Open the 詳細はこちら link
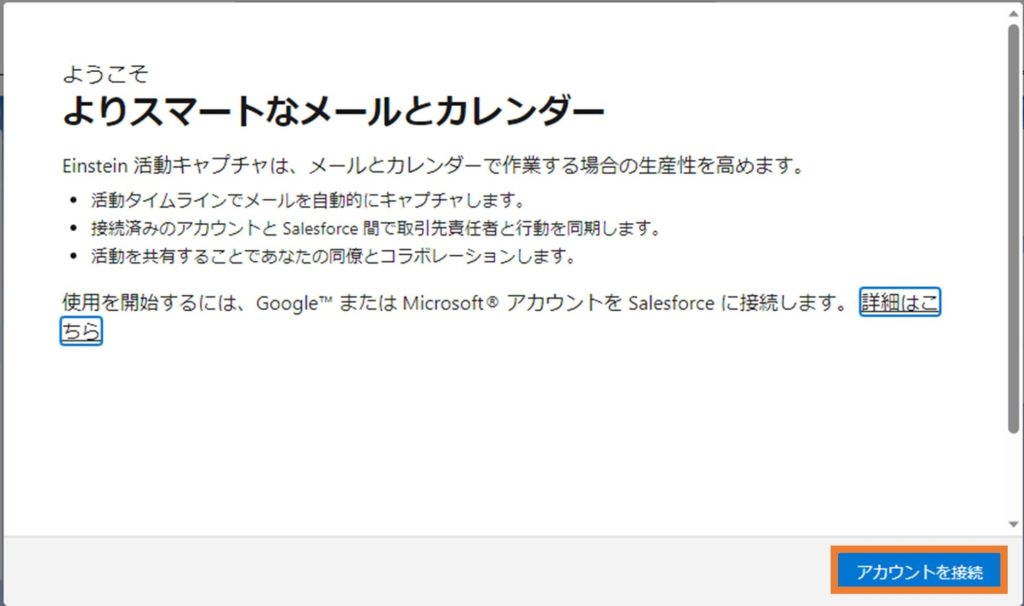1024x606 pixels. coord(899,304)
